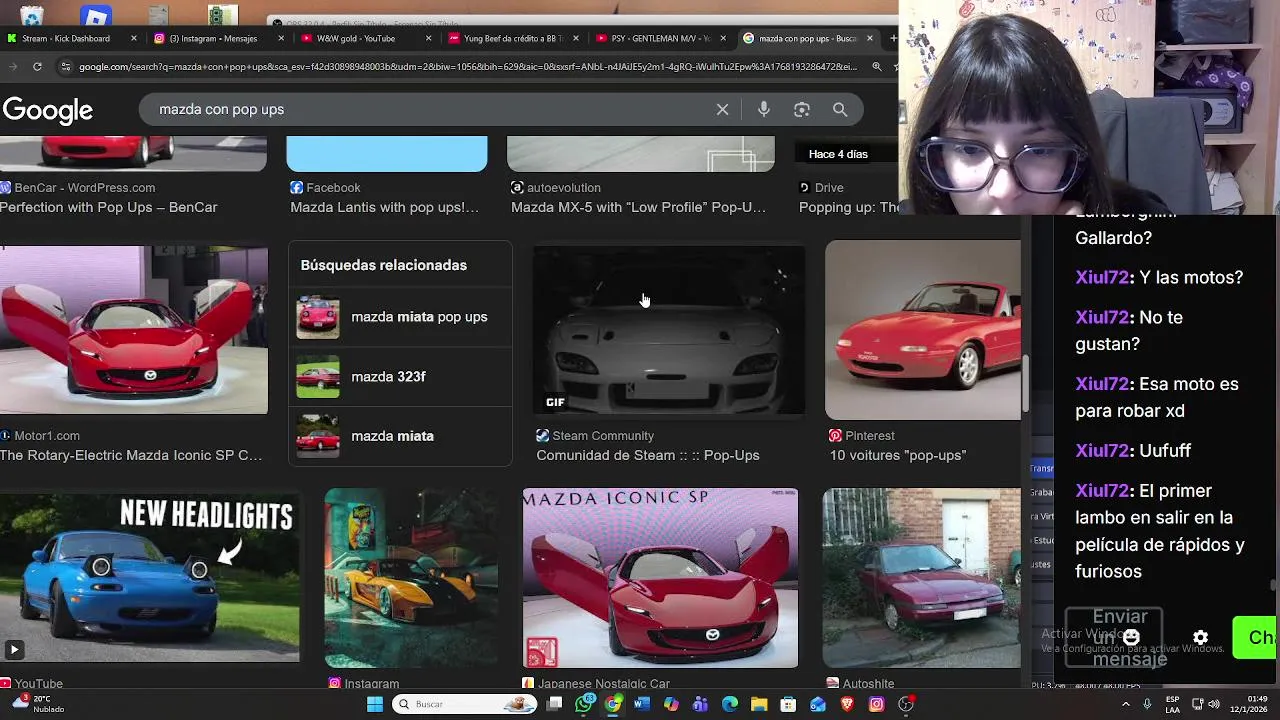Open Microsoft Edge from the taskbar
The image size is (1280, 720).
730,704
